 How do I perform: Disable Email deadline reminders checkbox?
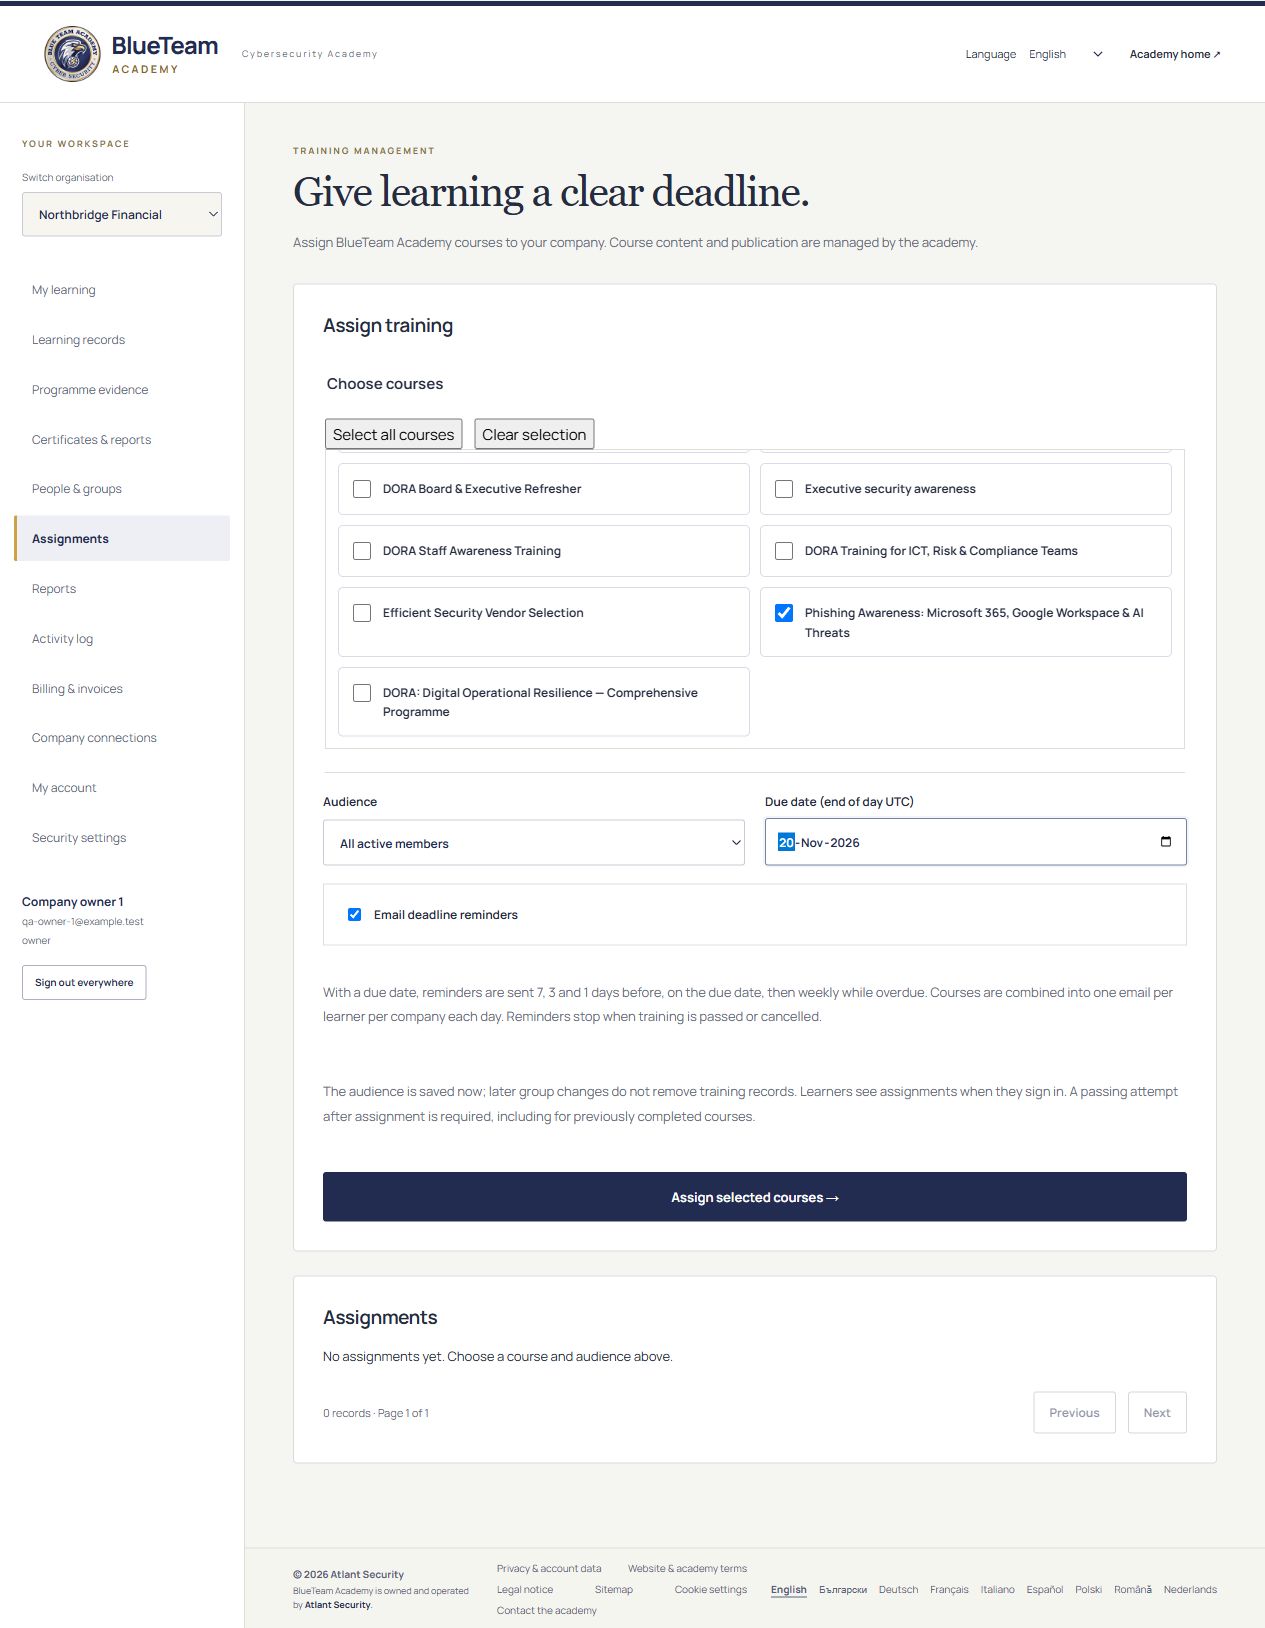pos(354,915)
